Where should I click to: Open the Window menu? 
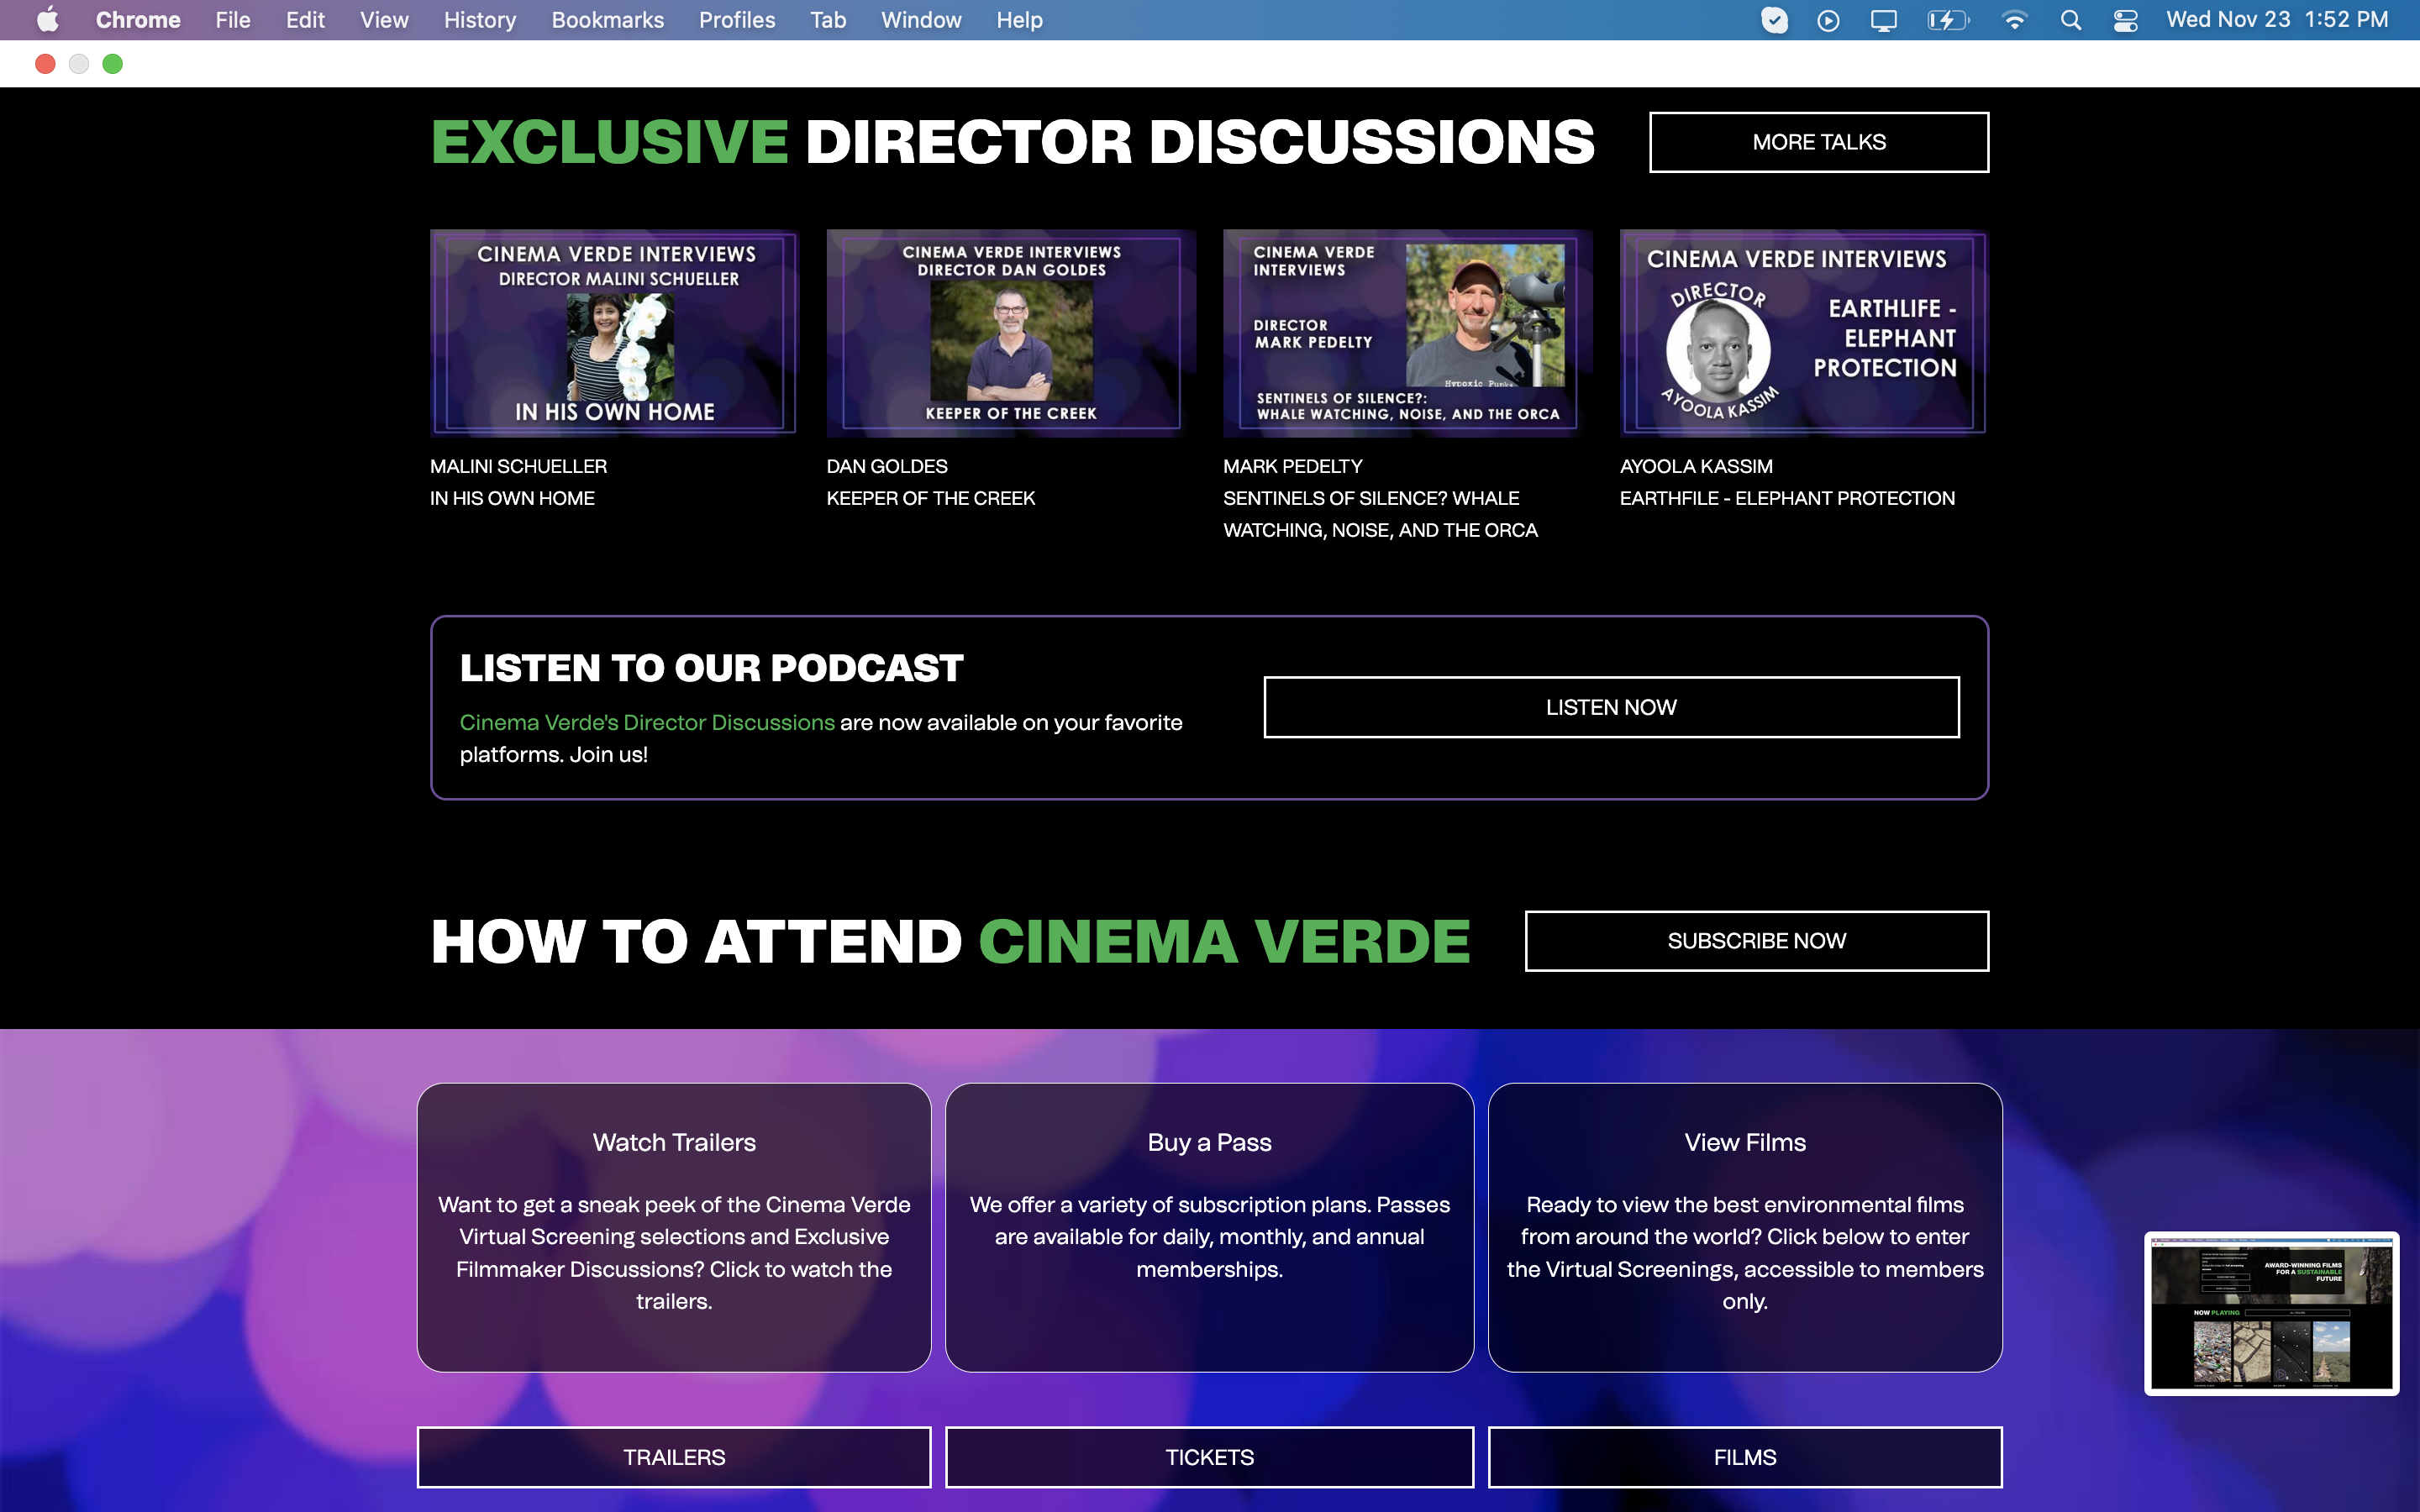[921, 20]
